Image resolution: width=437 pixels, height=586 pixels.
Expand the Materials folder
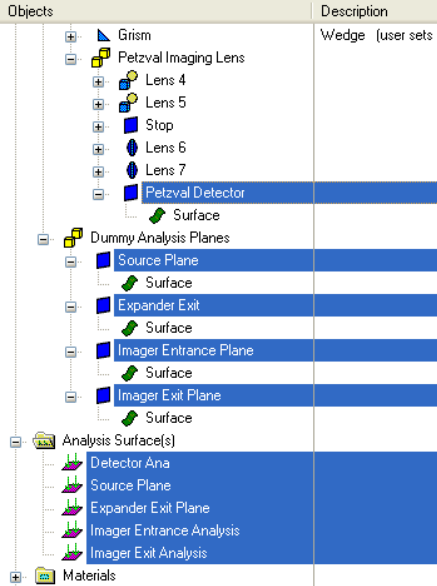(15, 577)
